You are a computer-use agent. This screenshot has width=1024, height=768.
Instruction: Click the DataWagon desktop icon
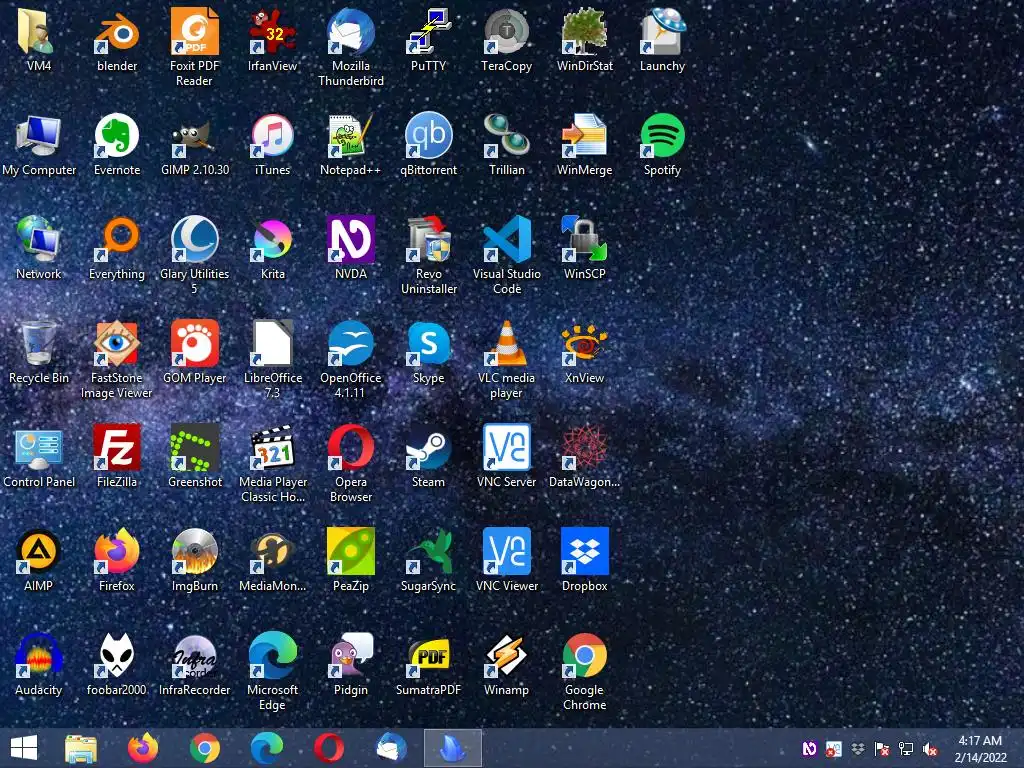584,447
